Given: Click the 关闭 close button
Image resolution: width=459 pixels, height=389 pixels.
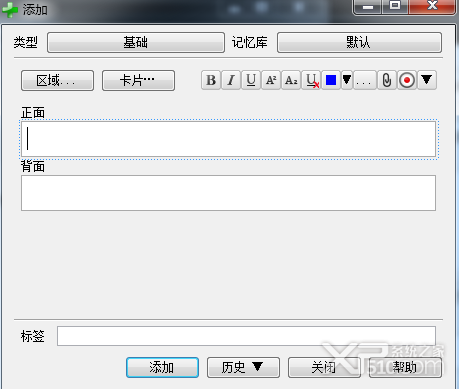Looking at the screenshot, I should tap(324, 367).
